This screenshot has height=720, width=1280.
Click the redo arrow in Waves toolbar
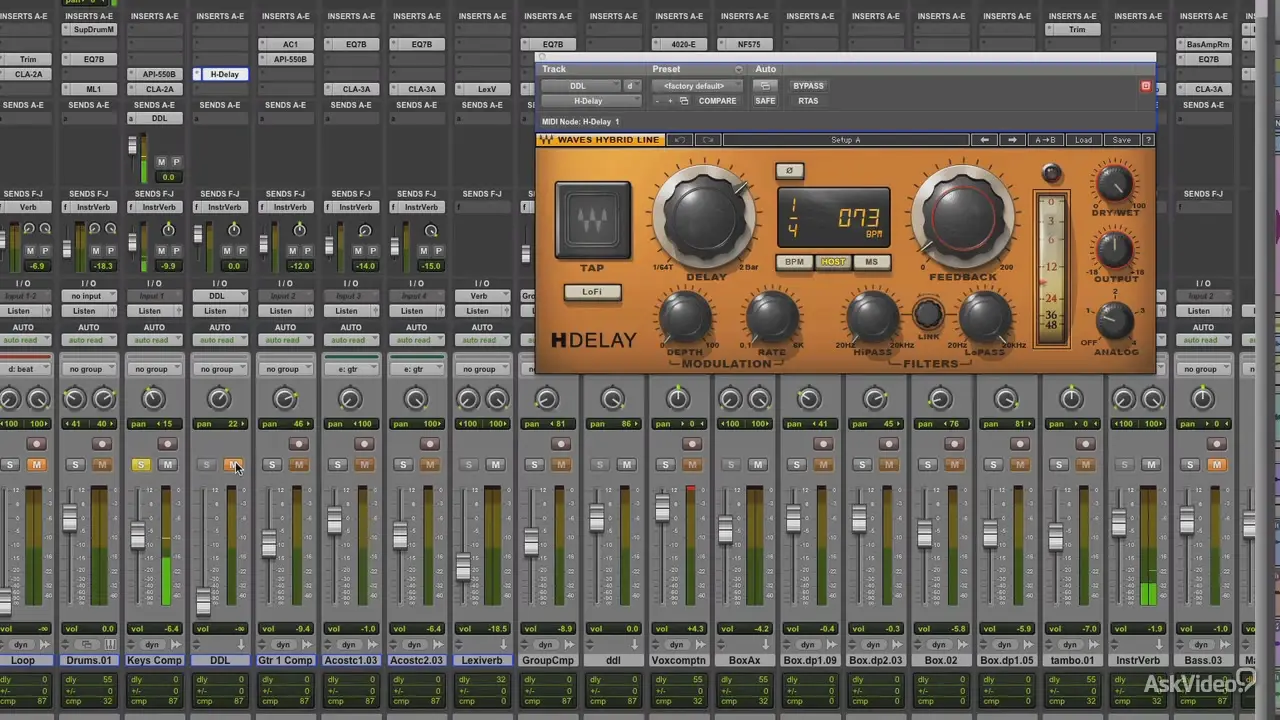(708, 140)
